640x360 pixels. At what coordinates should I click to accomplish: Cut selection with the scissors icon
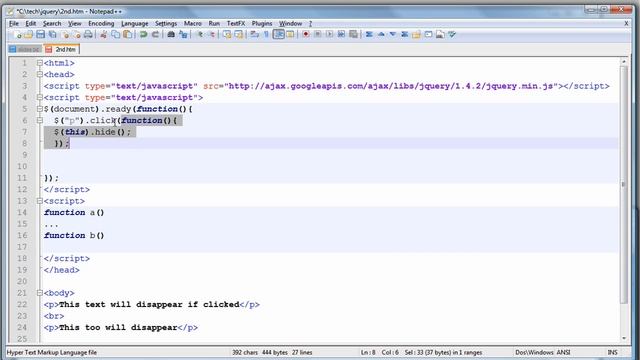tap(104, 35)
